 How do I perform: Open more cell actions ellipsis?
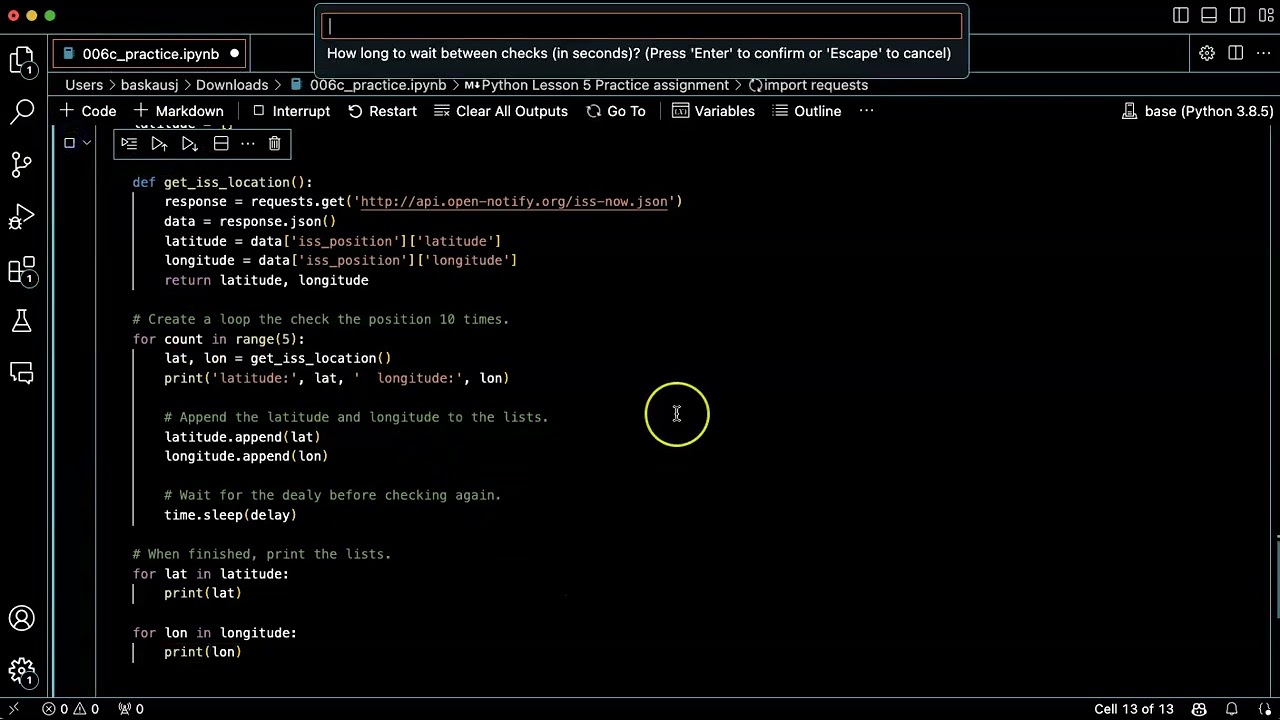pyautogui.click(x=248, y=144)
